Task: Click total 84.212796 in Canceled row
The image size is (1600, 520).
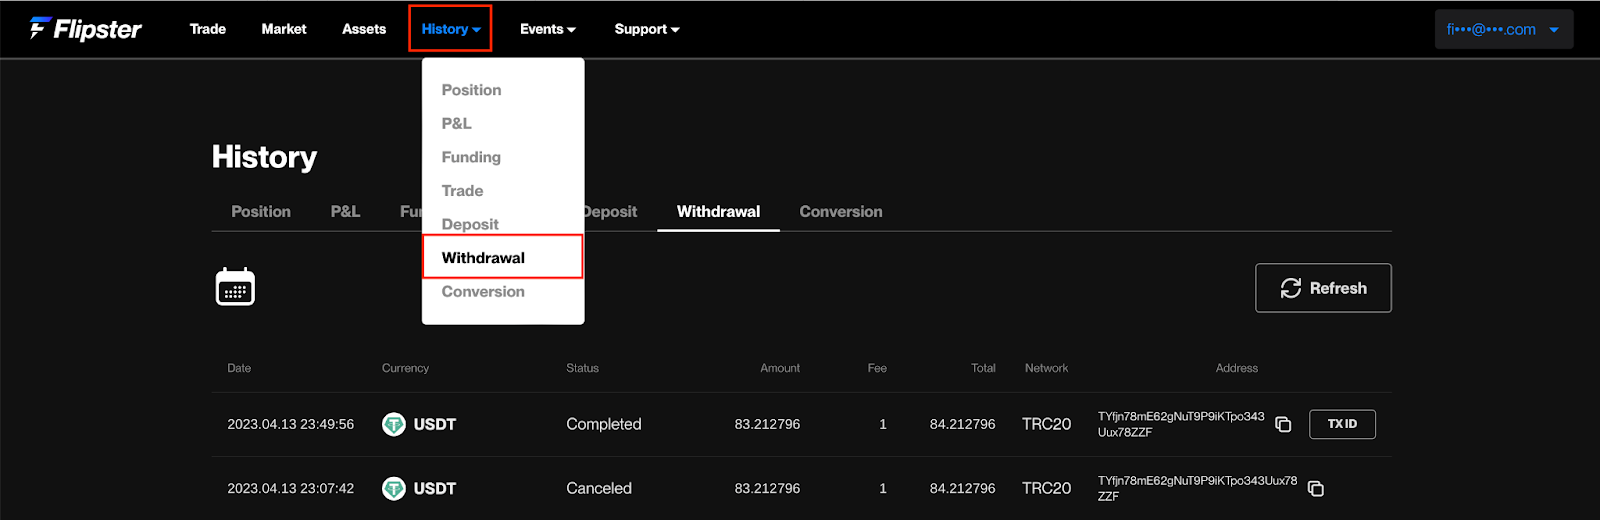Action: tap(962, 488)
